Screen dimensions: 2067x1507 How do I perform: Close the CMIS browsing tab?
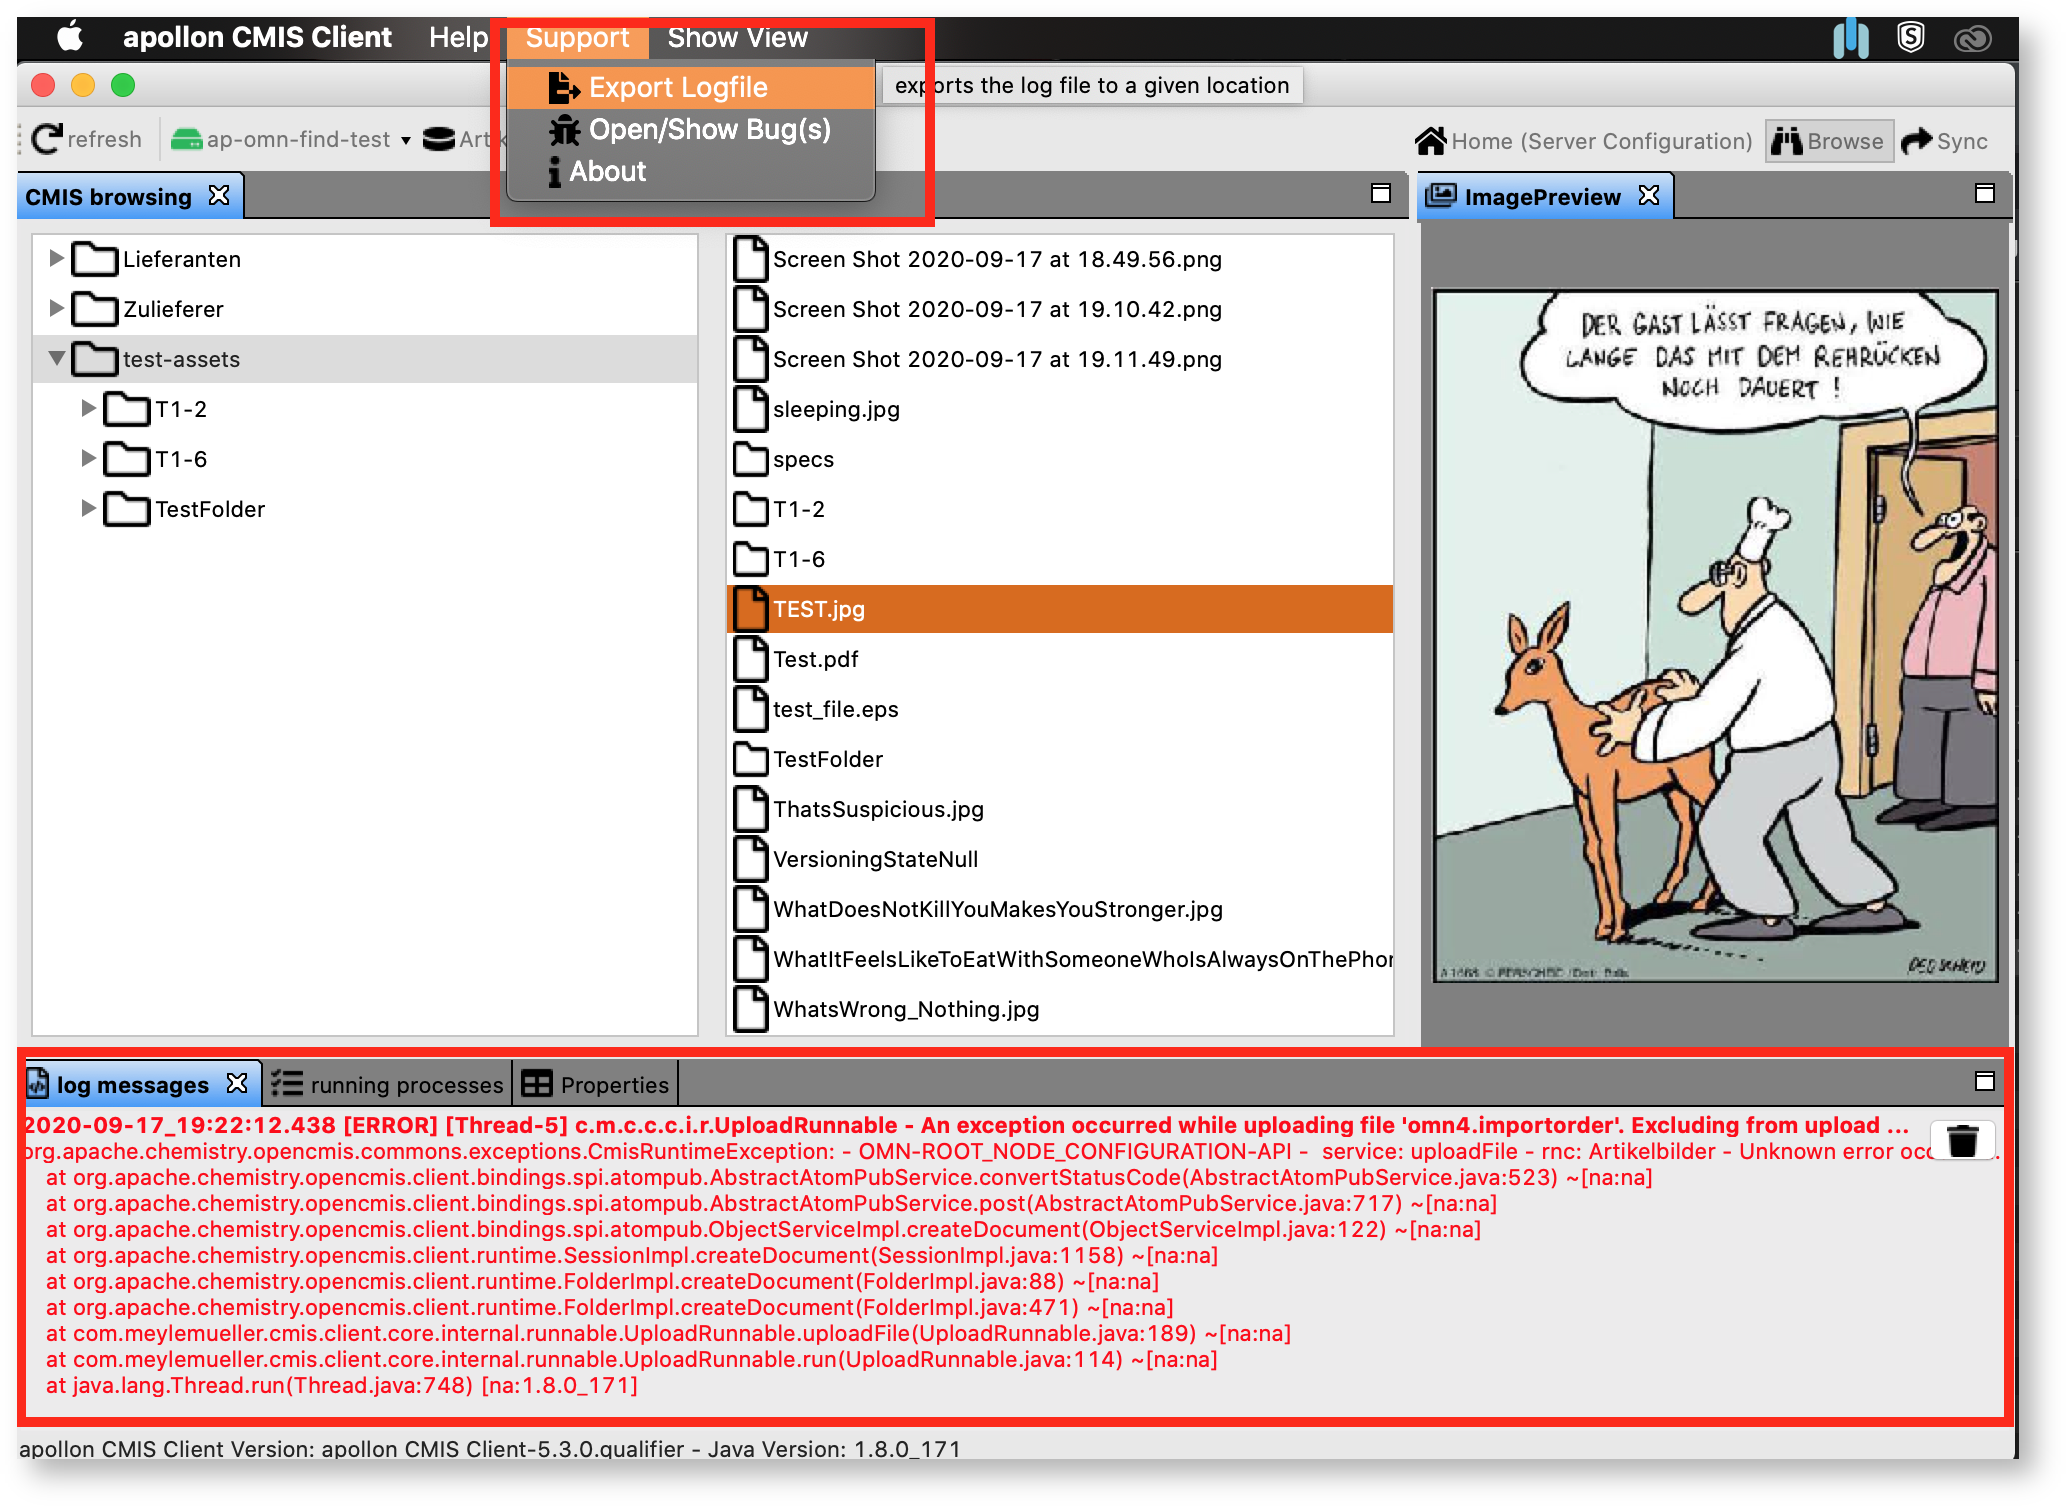pyautogui.click(x=219, y=196)
